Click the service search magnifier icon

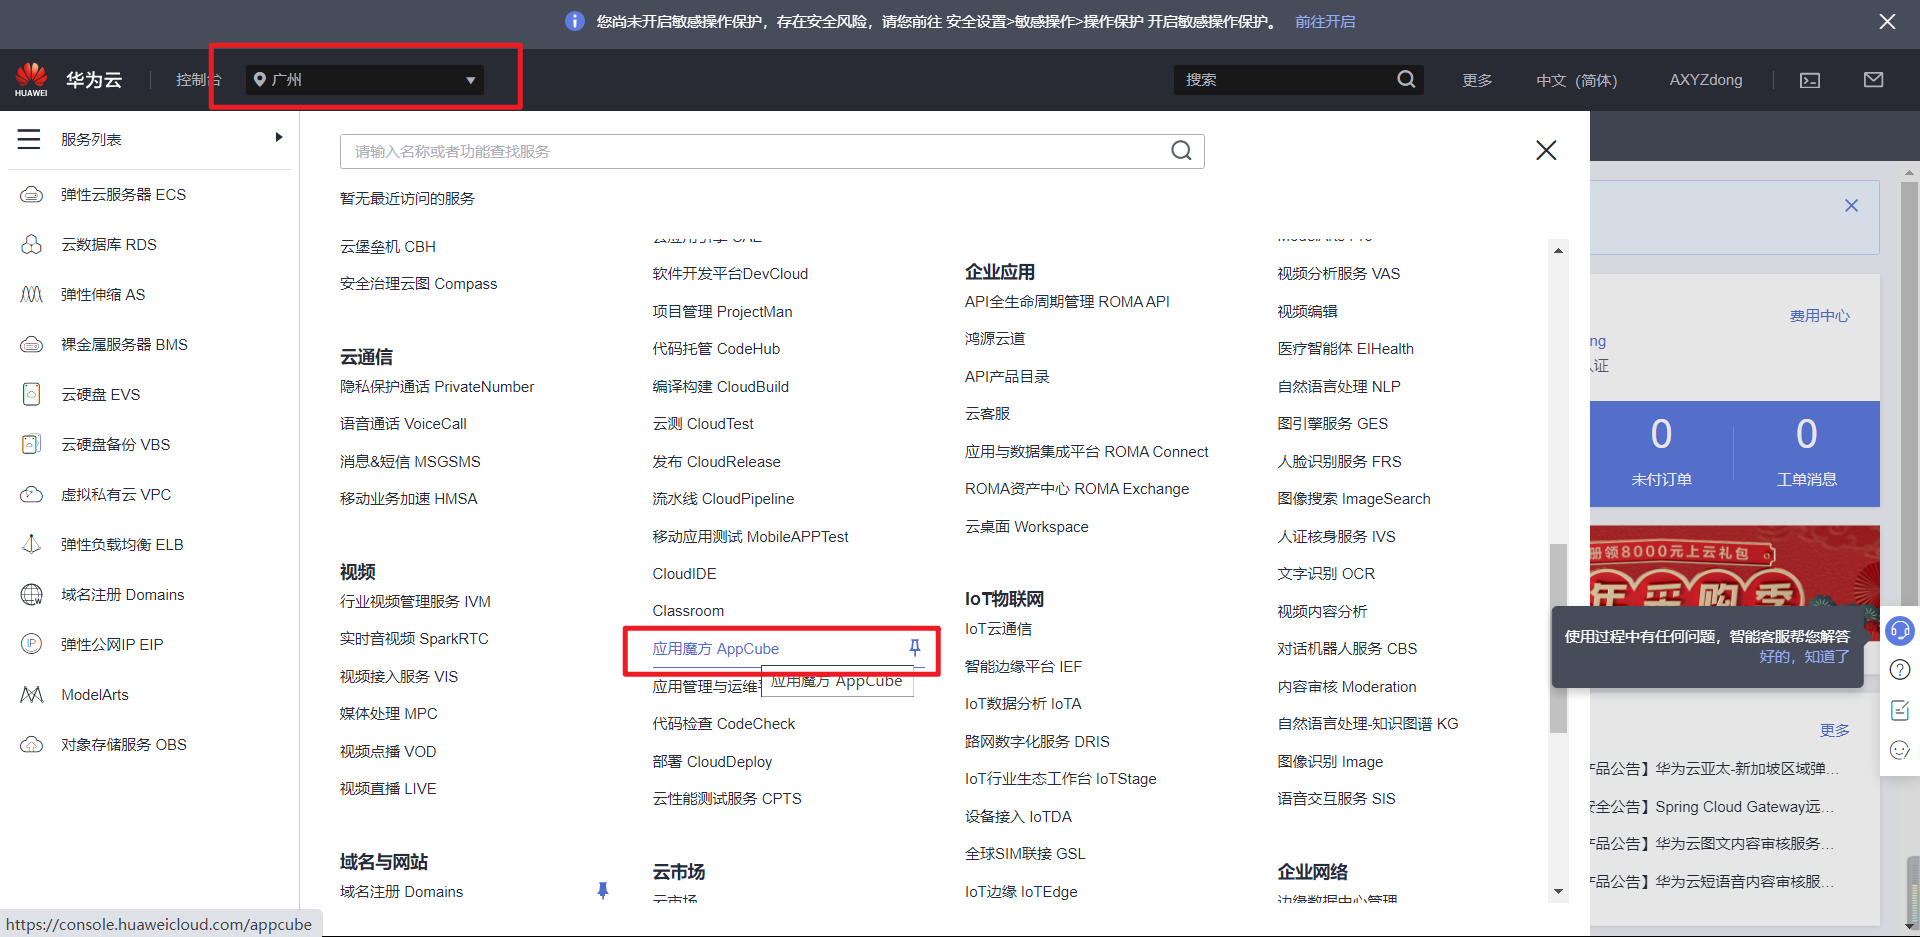[x=1181, y=151]
